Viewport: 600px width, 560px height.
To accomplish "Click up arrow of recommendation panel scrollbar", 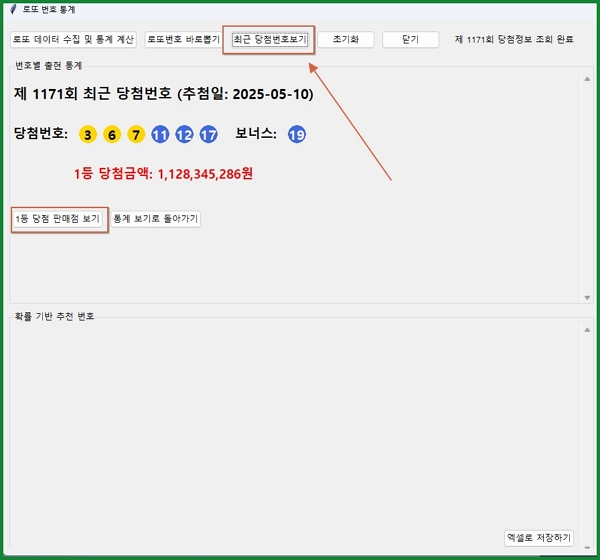I will [x=587, y=330].
